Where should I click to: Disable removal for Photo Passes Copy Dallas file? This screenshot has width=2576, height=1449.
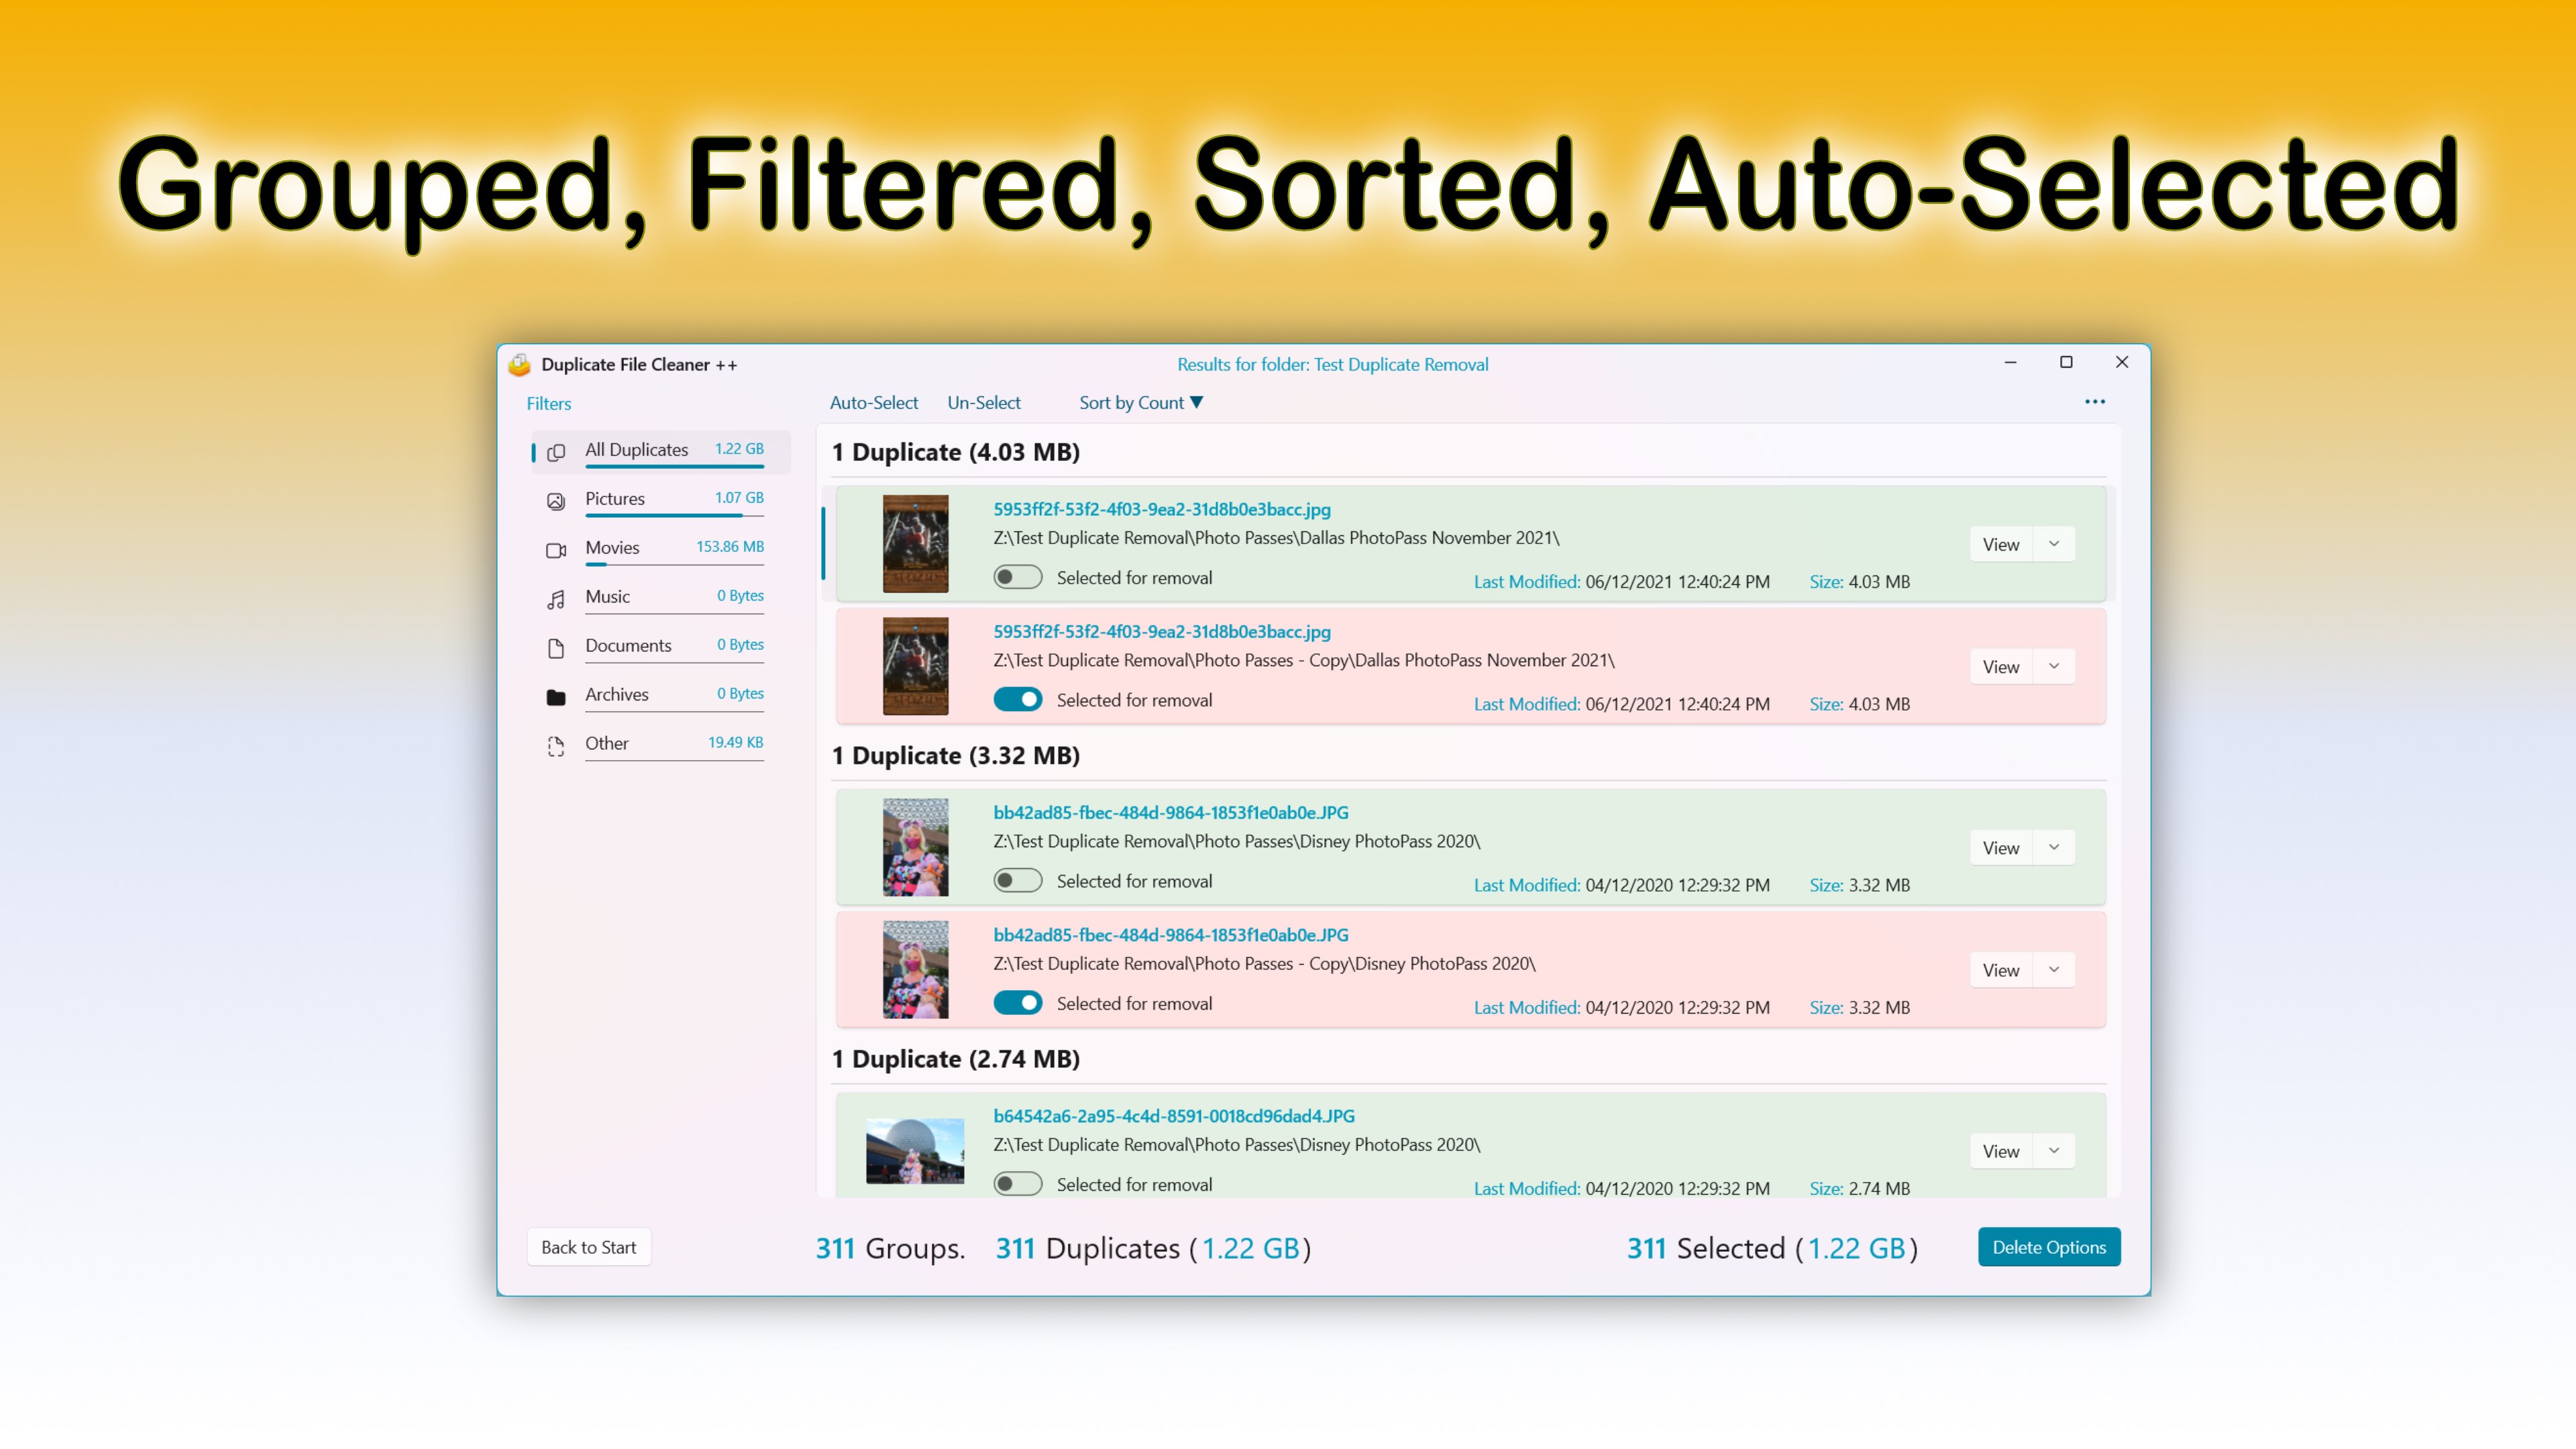[x=1017, y=699]
